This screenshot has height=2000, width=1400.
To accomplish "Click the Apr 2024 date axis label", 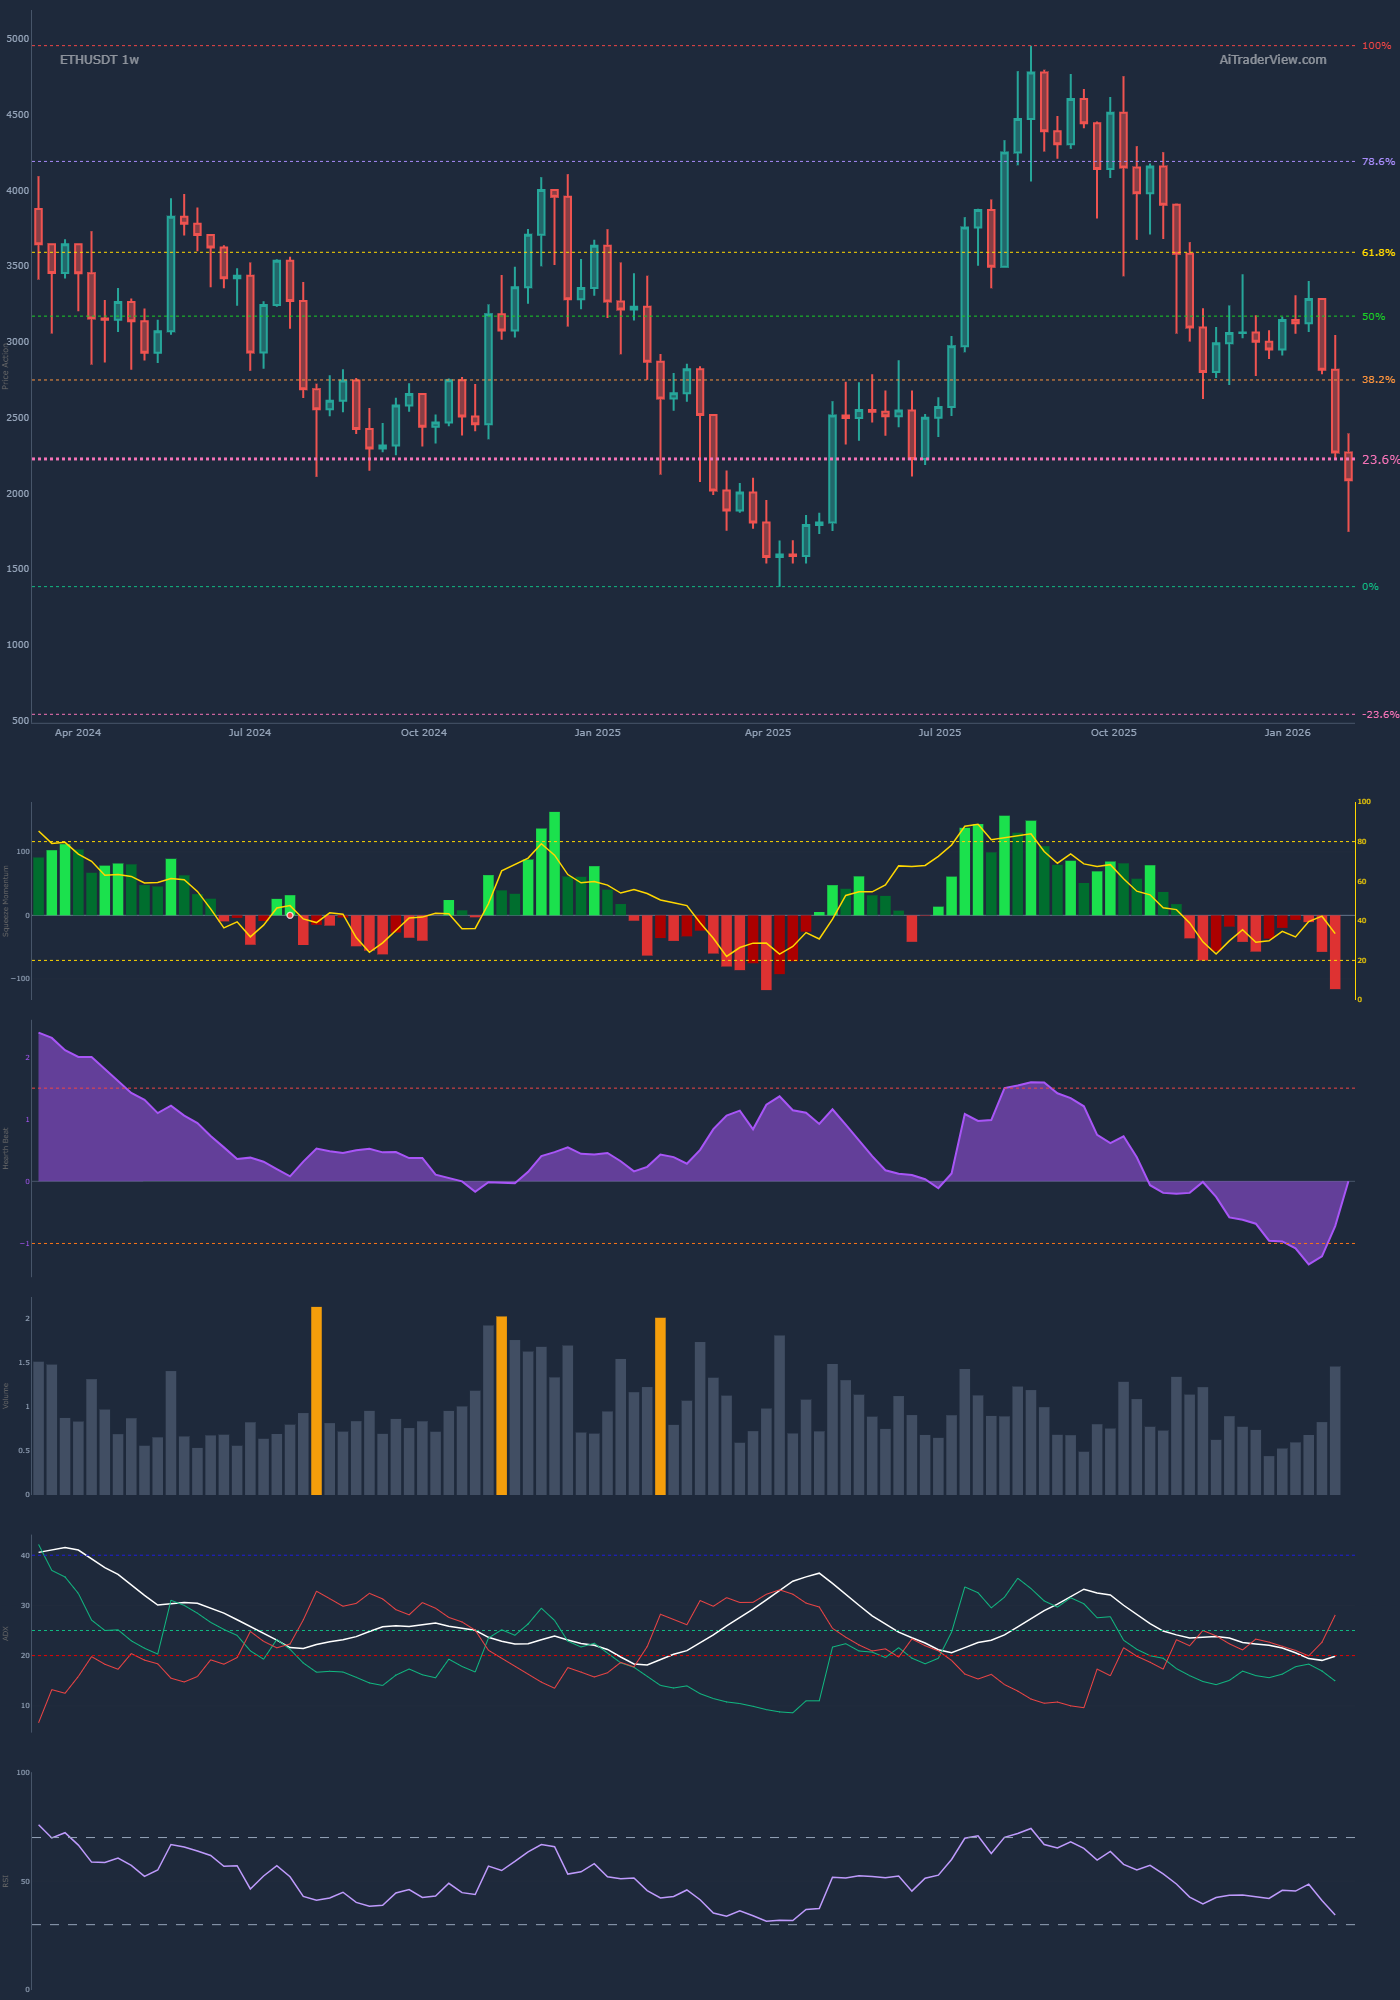I will (x=78, y=733).
